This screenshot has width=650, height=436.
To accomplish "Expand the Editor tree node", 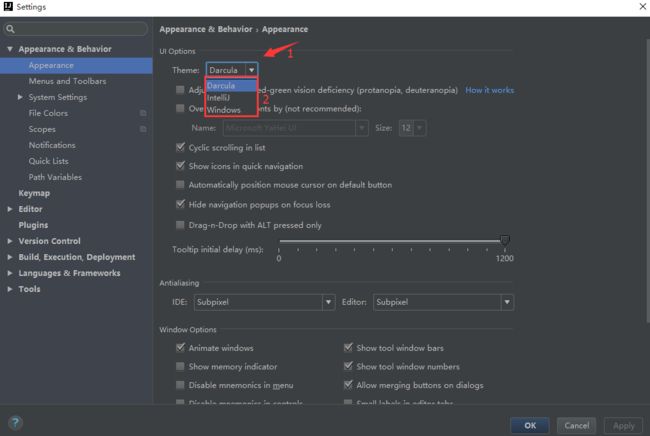I will [x=10, y=209].
